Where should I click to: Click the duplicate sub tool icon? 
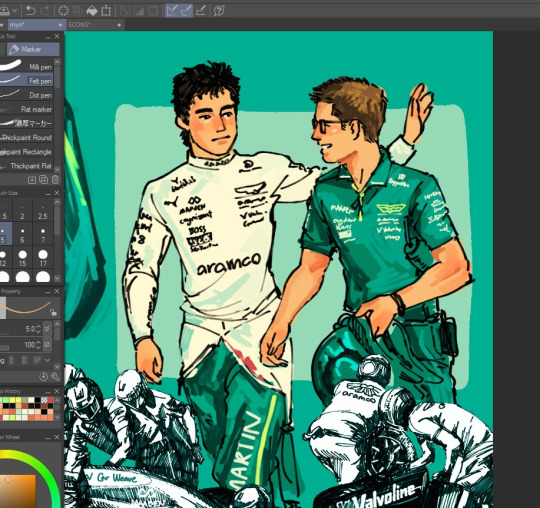[43, 179]
